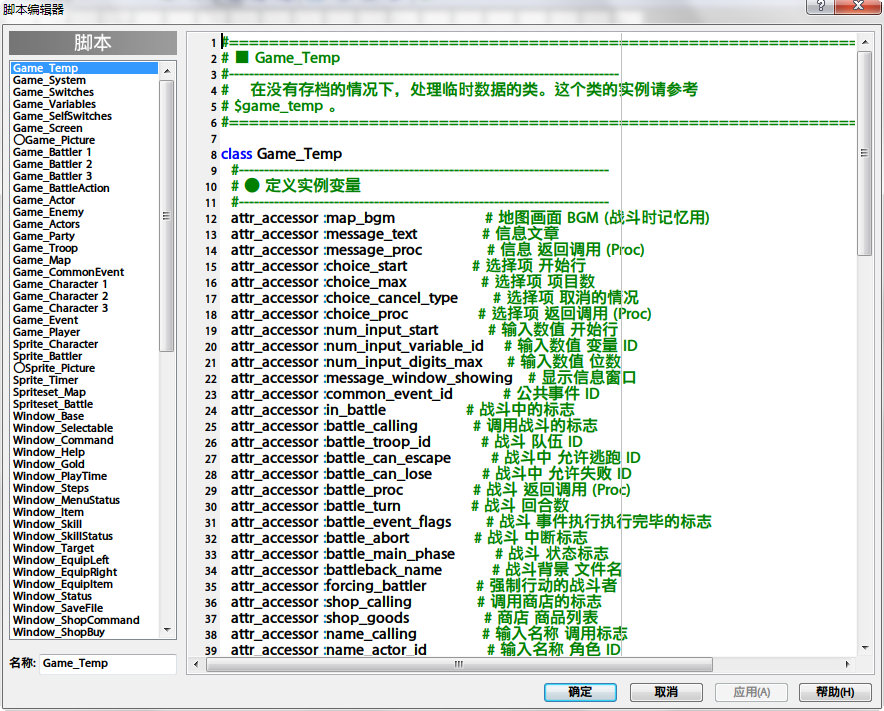Click the script list scrollbar thumb
This screenshot has width=884, height=711.
point(167,215)
